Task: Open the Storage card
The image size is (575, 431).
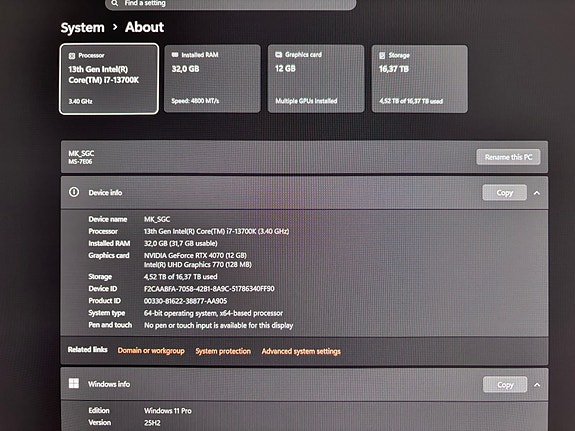Action: click(x=420, y=79)
